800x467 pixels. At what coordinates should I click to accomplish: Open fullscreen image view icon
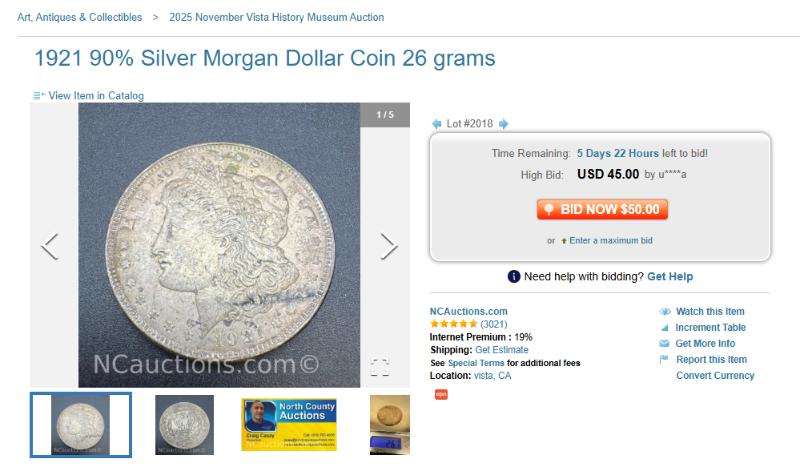(x=380, y=367)
